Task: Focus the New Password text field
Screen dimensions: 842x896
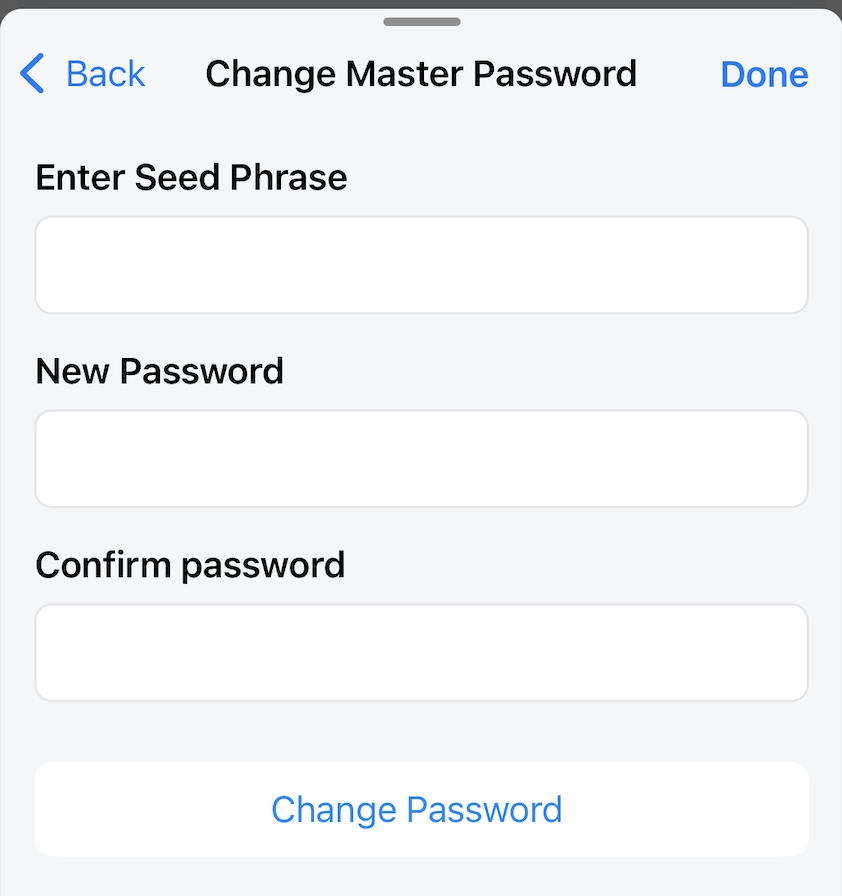Action: tap(421, 459)
